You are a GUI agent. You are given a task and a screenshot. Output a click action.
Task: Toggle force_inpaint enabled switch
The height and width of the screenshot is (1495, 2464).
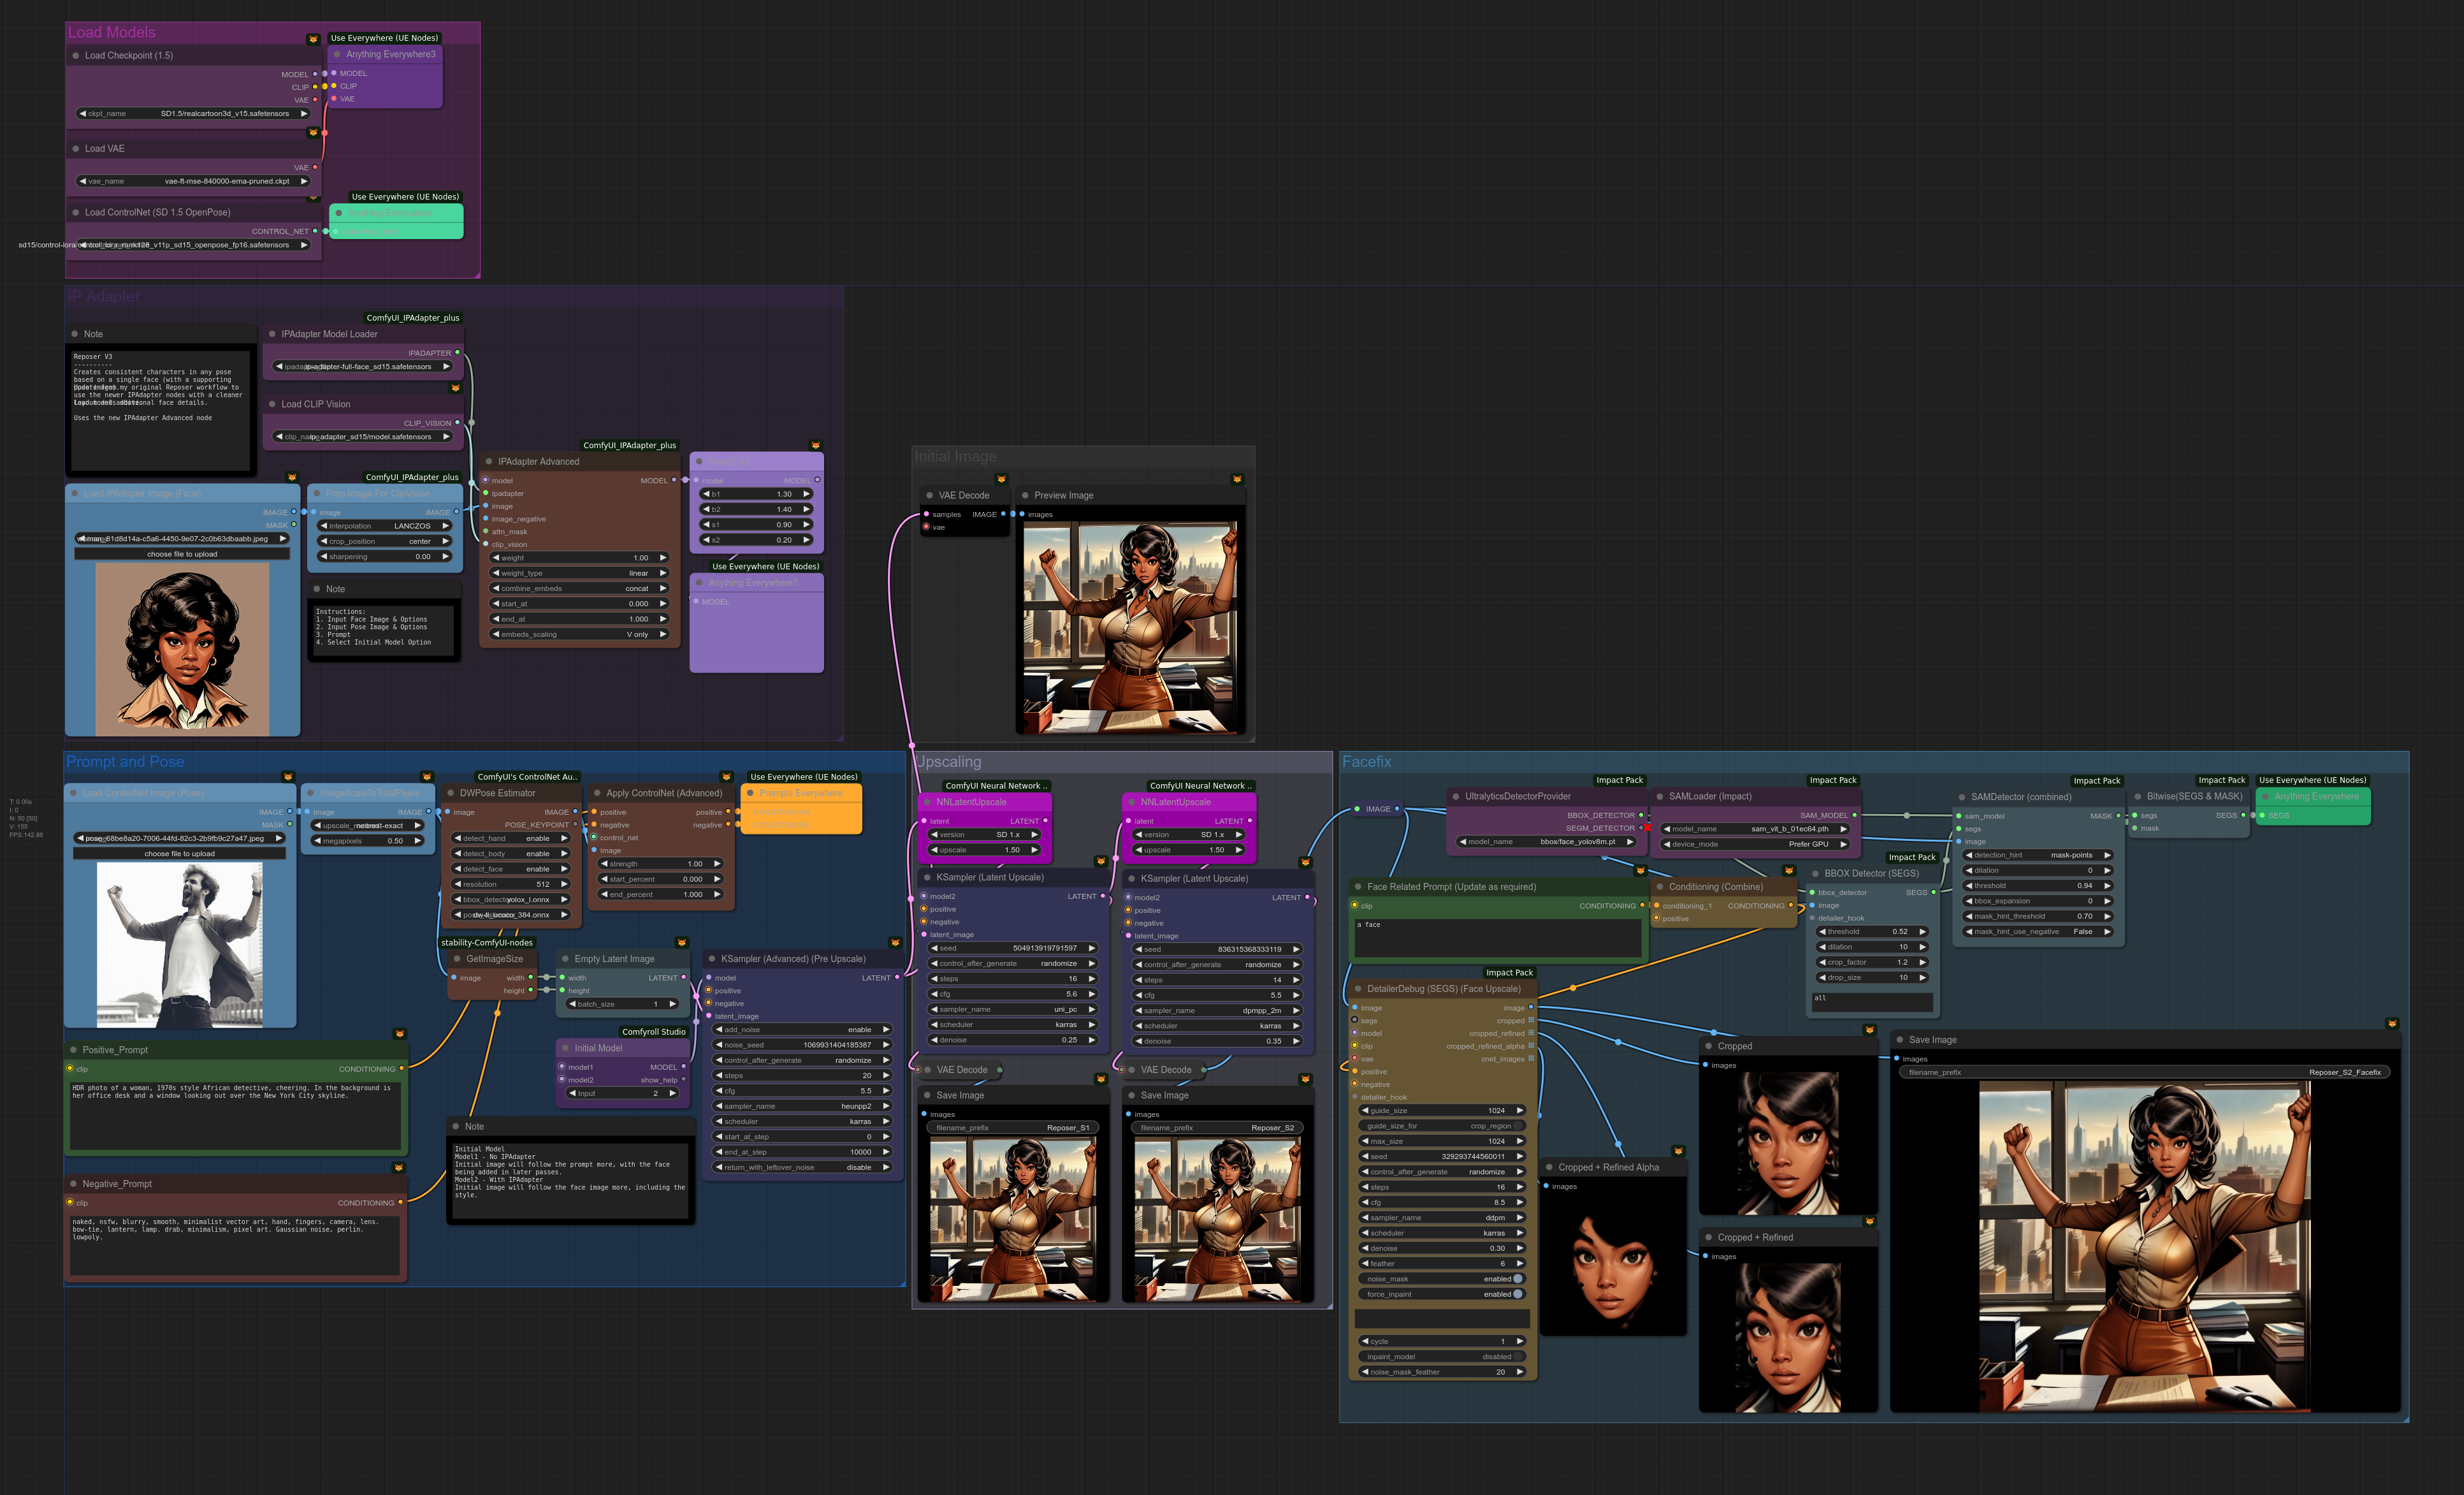click(1517, 1294)
